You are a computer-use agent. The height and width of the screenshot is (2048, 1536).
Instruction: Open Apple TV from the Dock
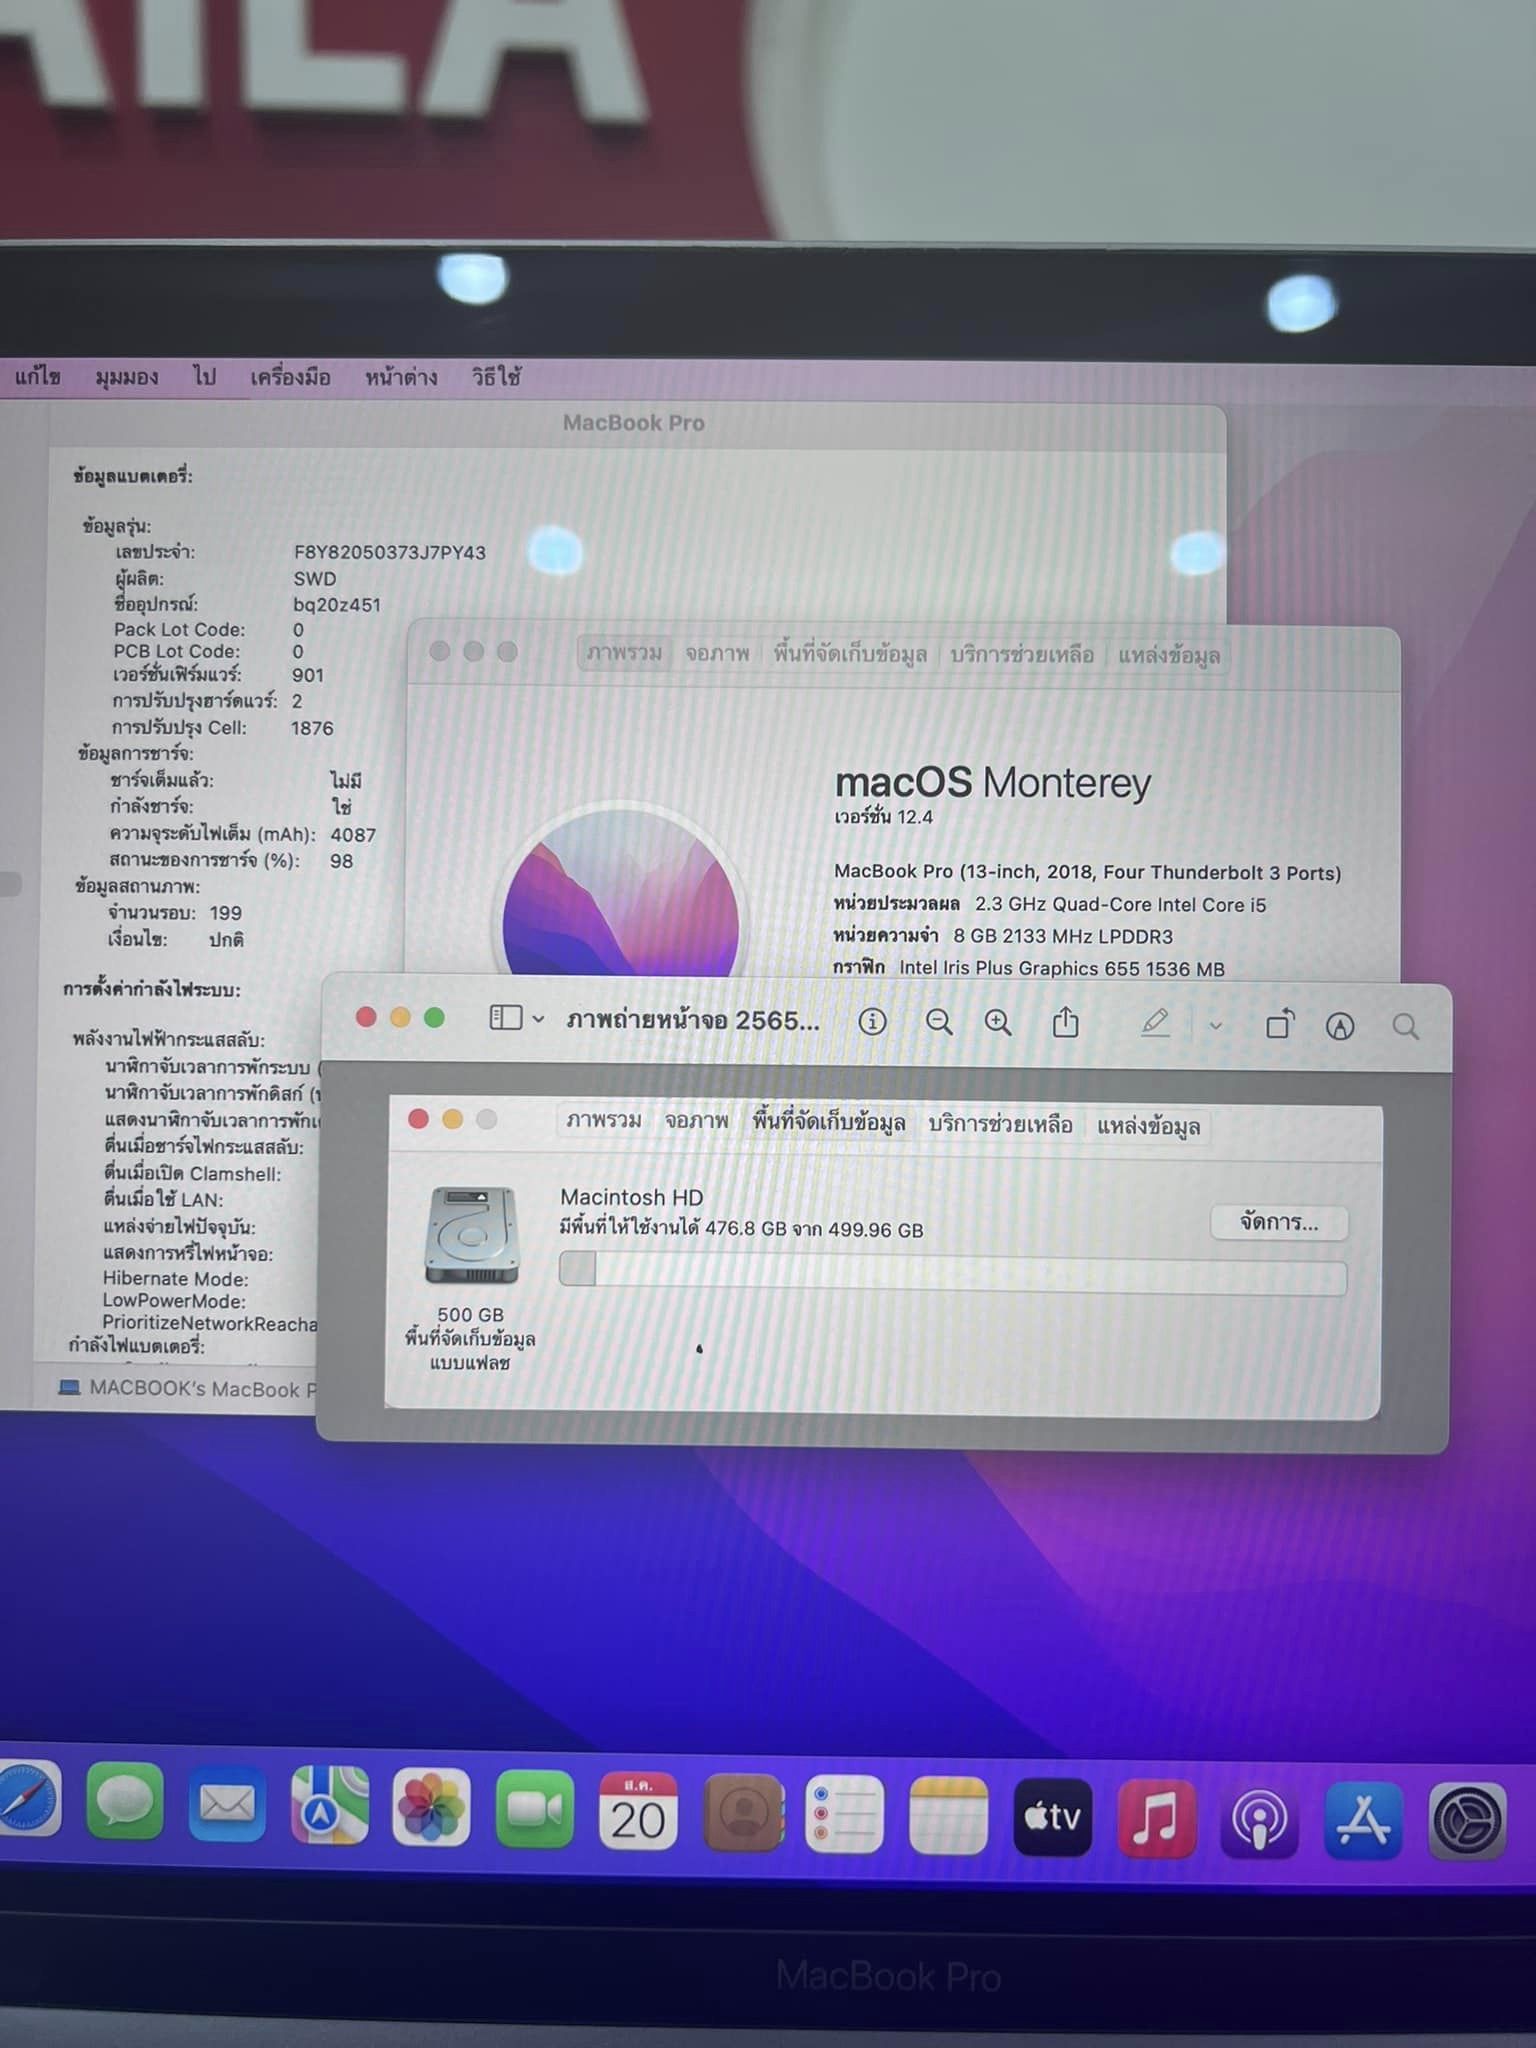(x=1052, y=1817)
